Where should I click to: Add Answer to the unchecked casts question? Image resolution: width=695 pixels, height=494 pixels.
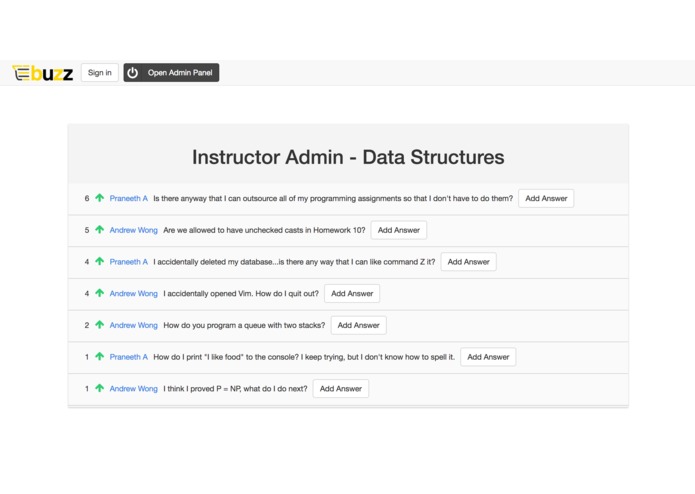pos(398,230)
